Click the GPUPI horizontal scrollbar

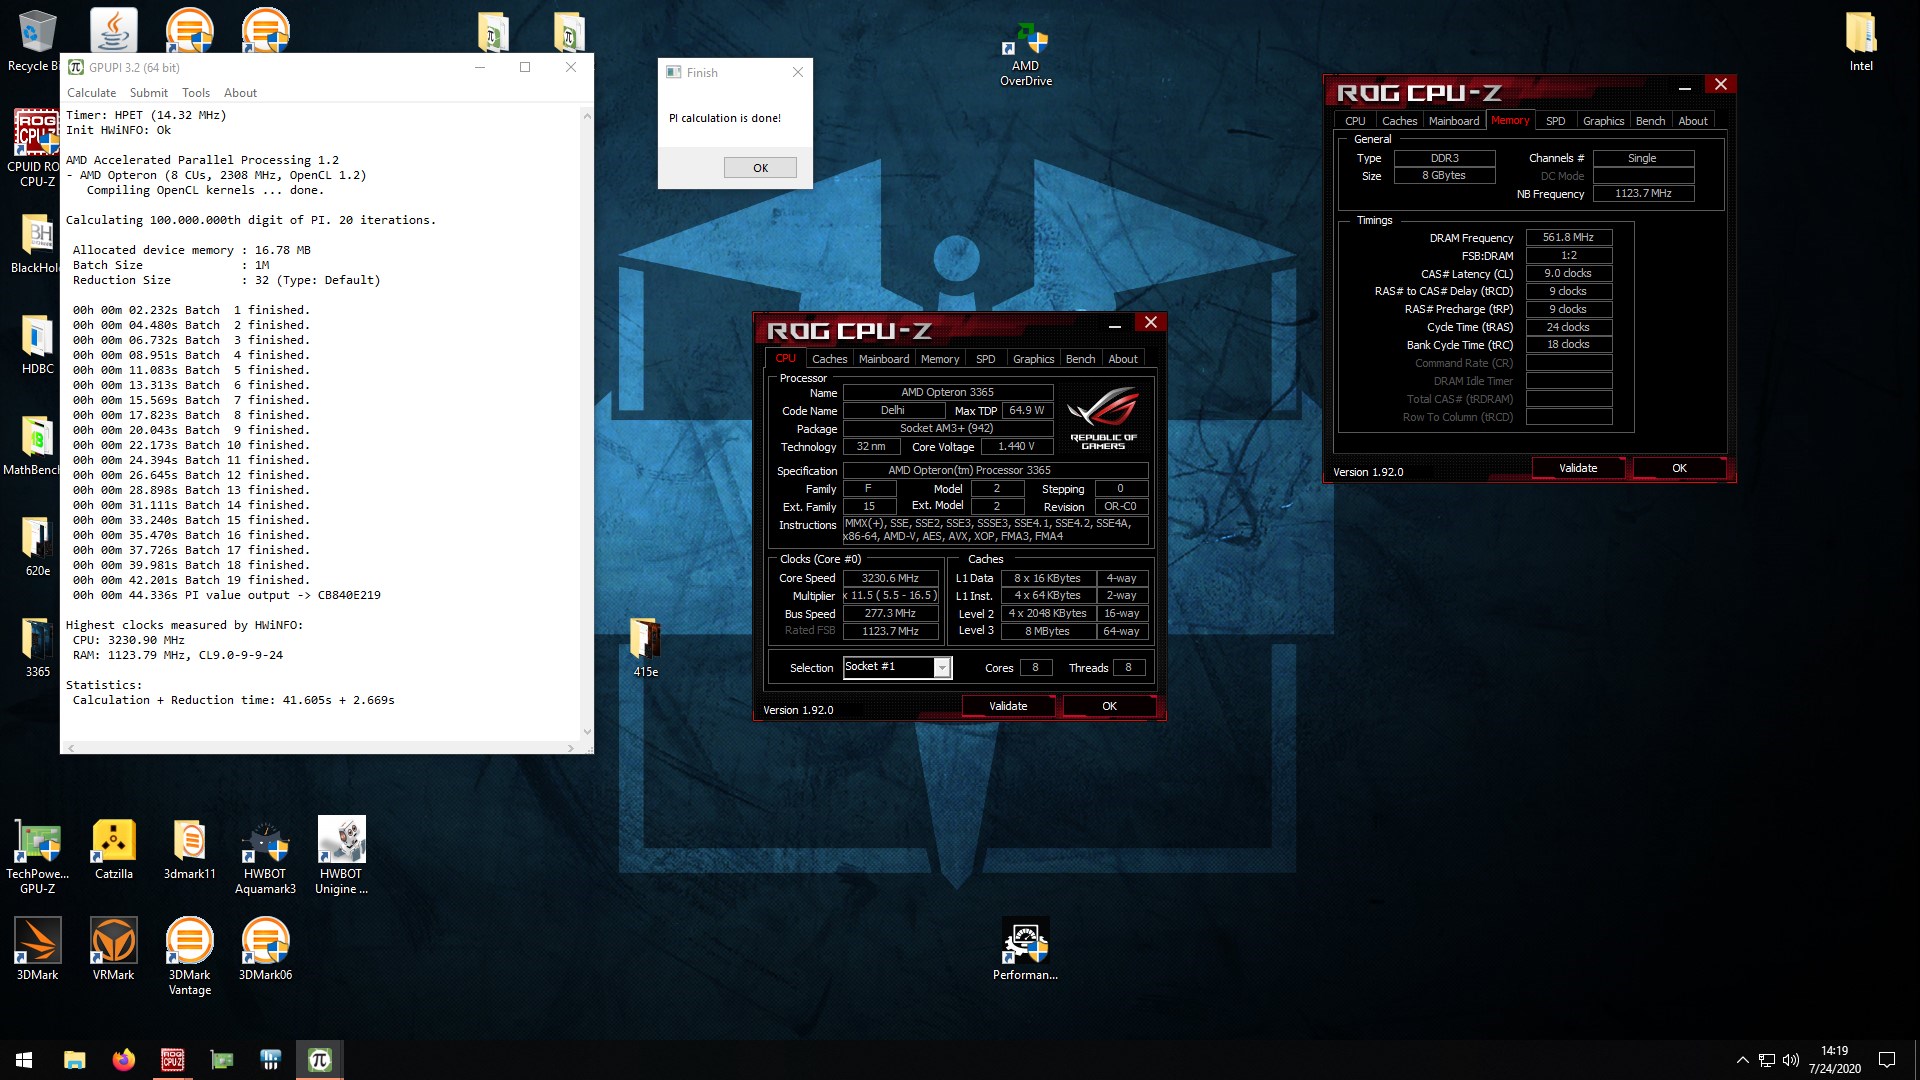coord(320,748)
